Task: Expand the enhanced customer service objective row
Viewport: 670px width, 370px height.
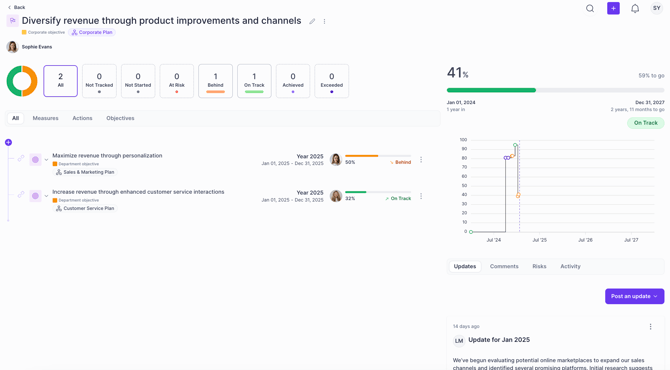Action: coord(46,196)
